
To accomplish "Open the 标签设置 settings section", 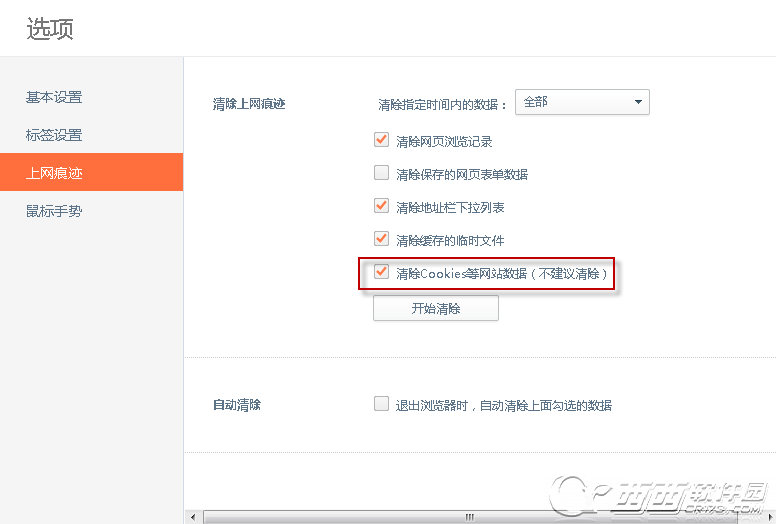I will pos(54,135).
